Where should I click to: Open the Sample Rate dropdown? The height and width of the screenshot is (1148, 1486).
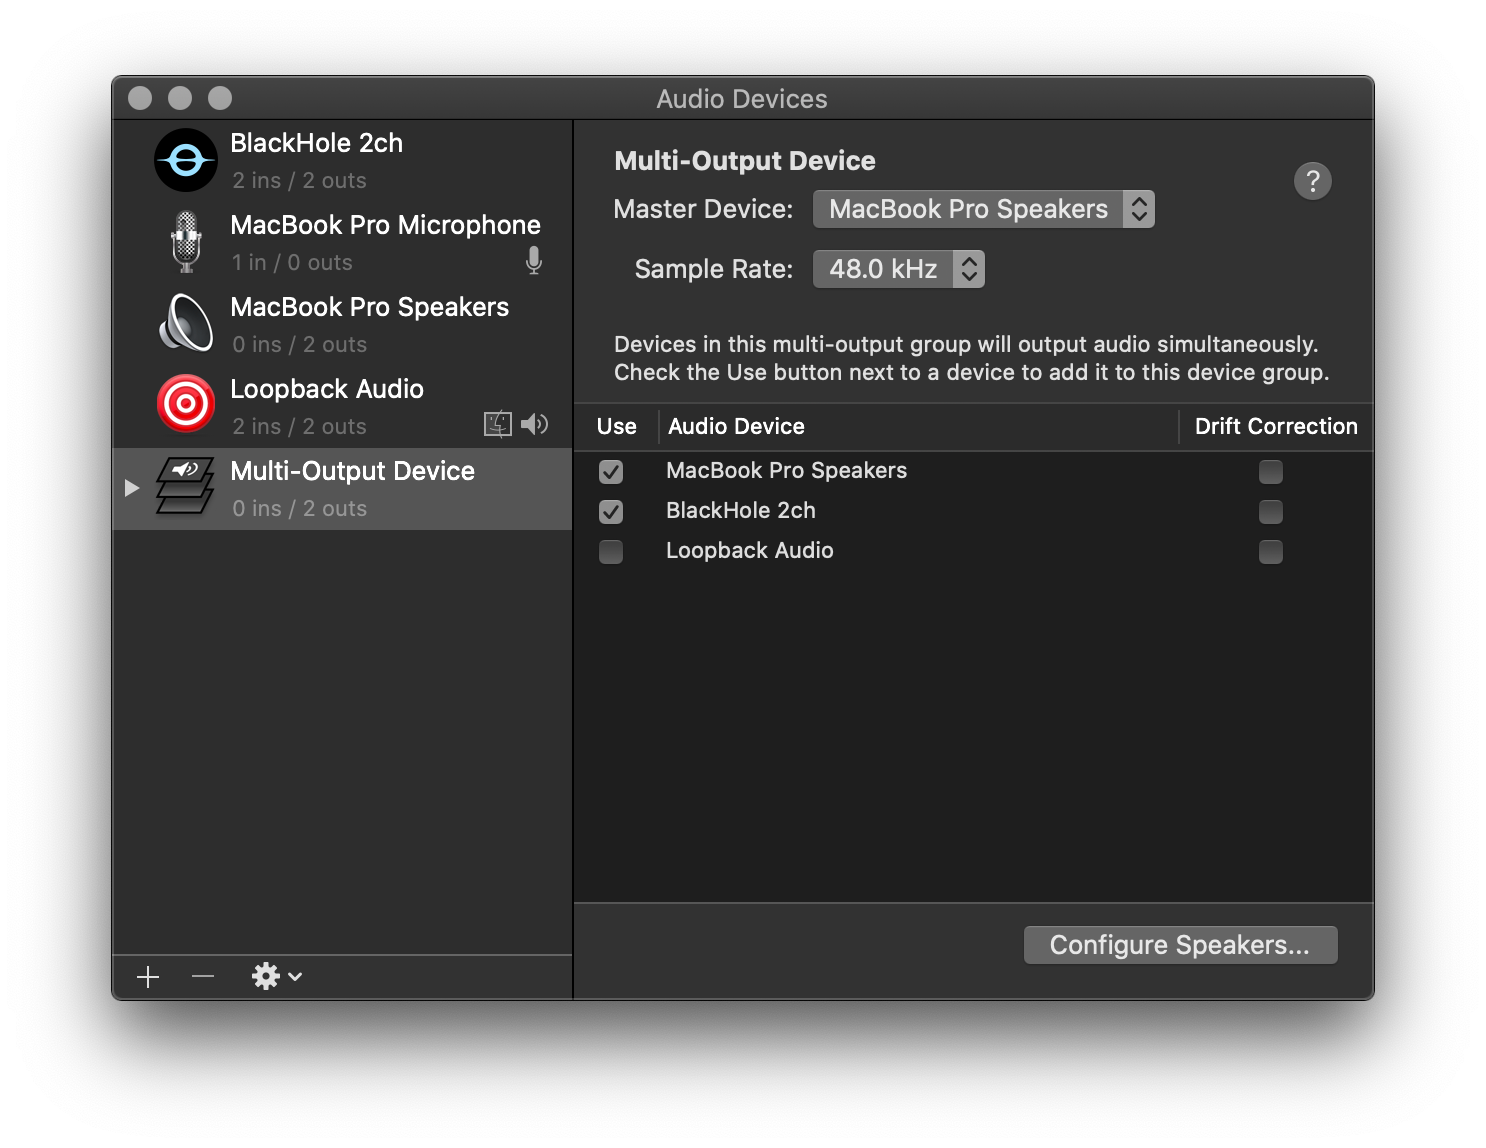tap(898, 269)
